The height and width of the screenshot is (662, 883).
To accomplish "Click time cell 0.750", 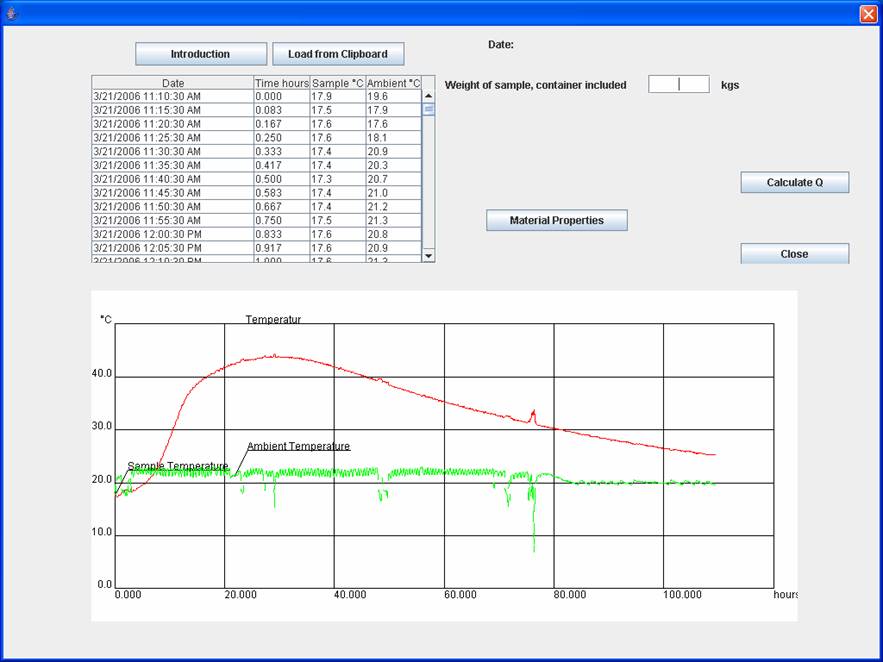I will [282, 220].
